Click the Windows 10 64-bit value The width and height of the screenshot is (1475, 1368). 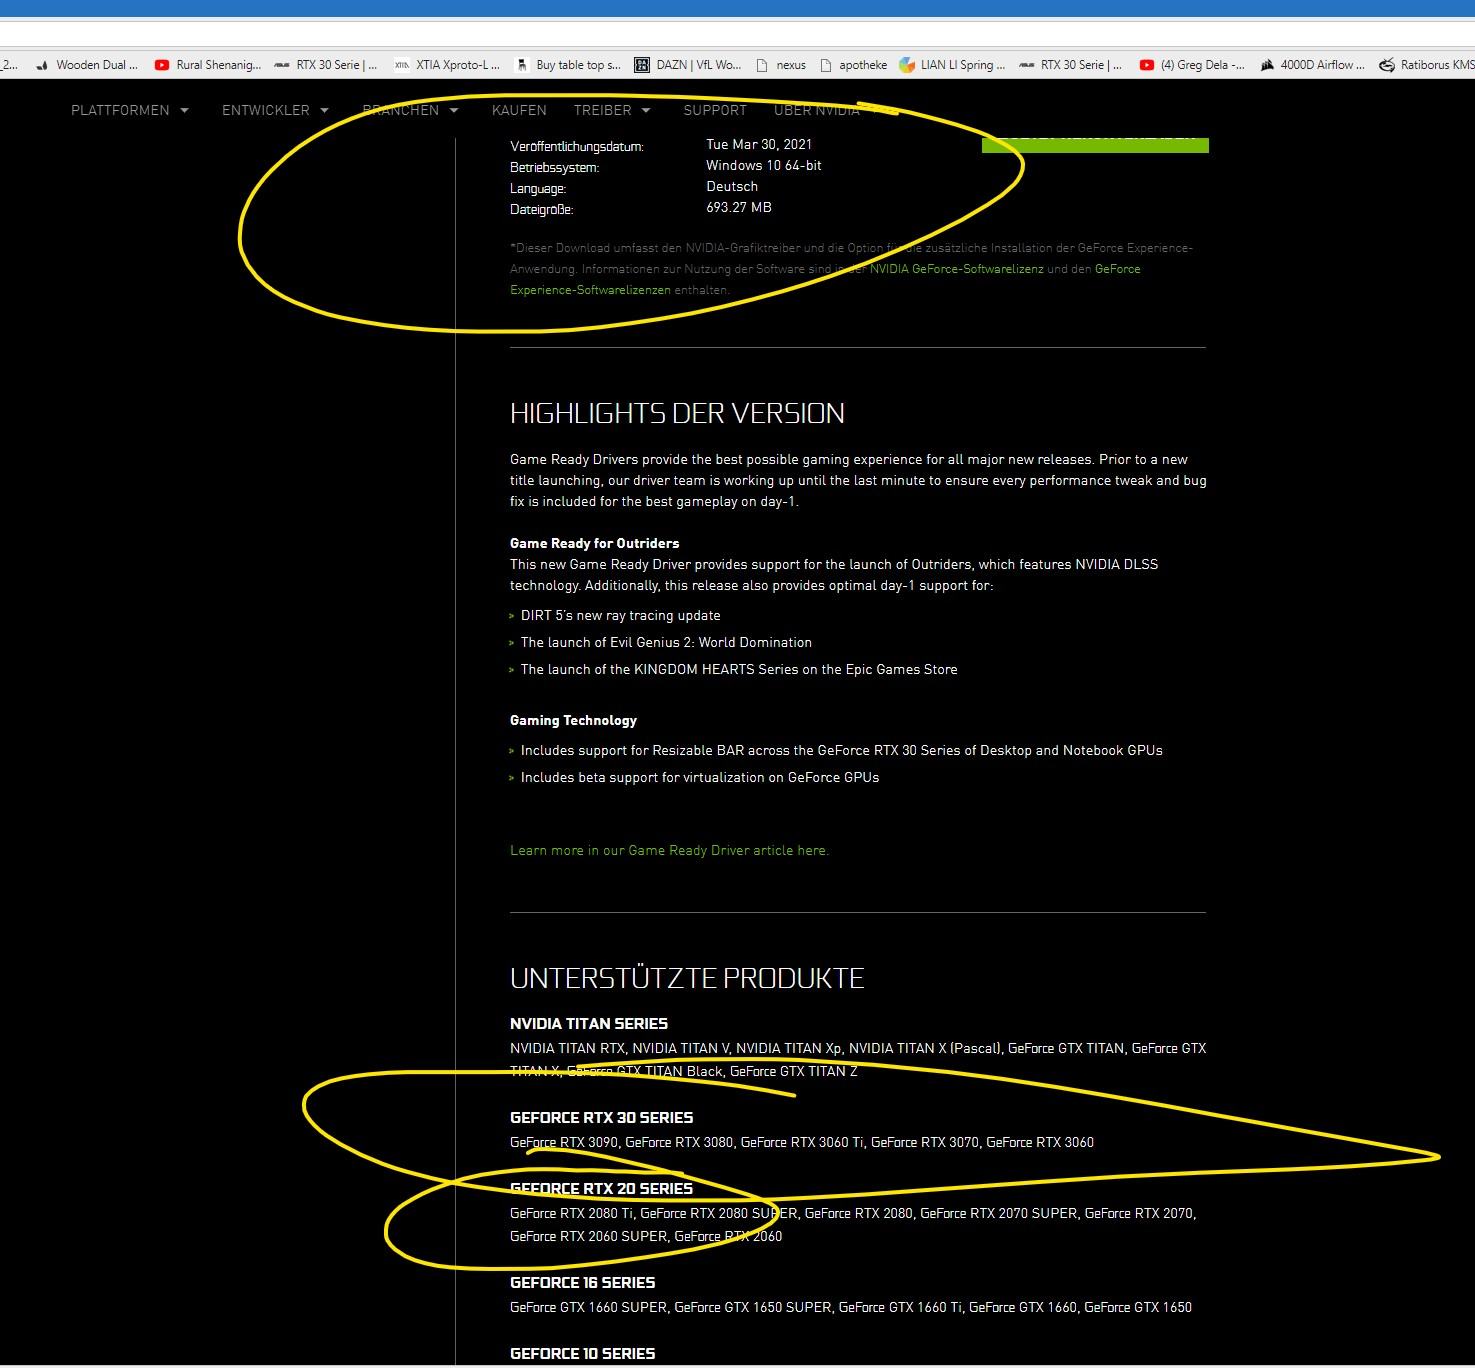[764, 165]
